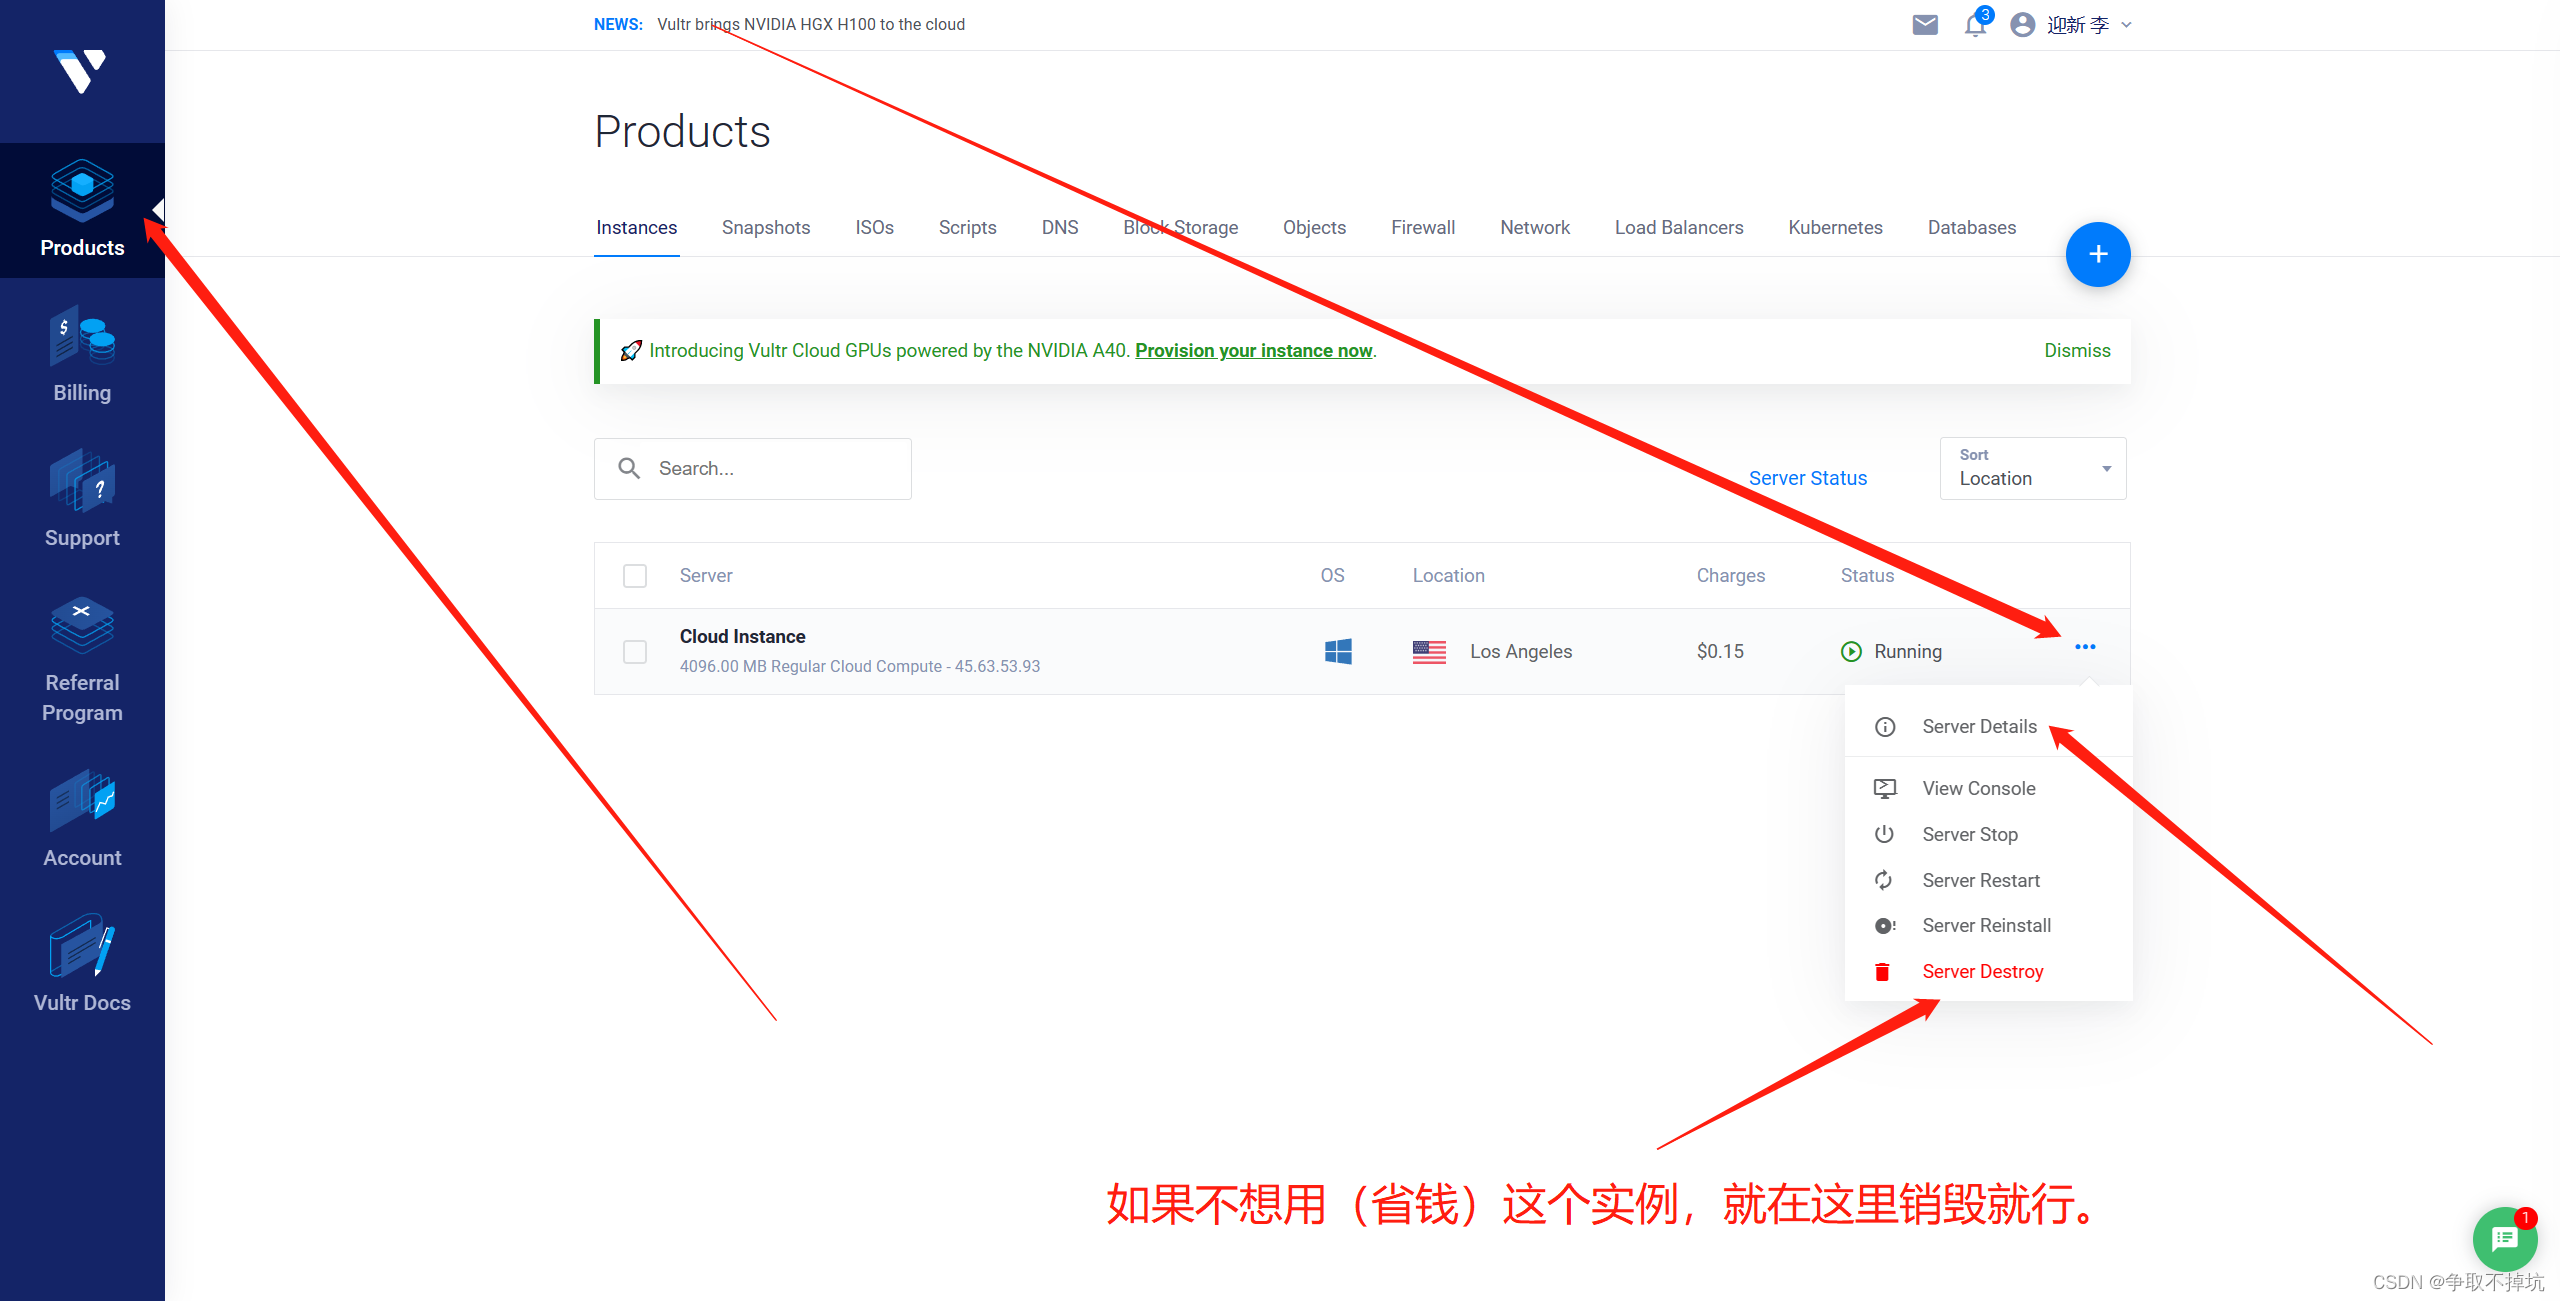Switch to the Network tab
2560x1301 pixels.
pyautogui.click(x=1535, y=228)
